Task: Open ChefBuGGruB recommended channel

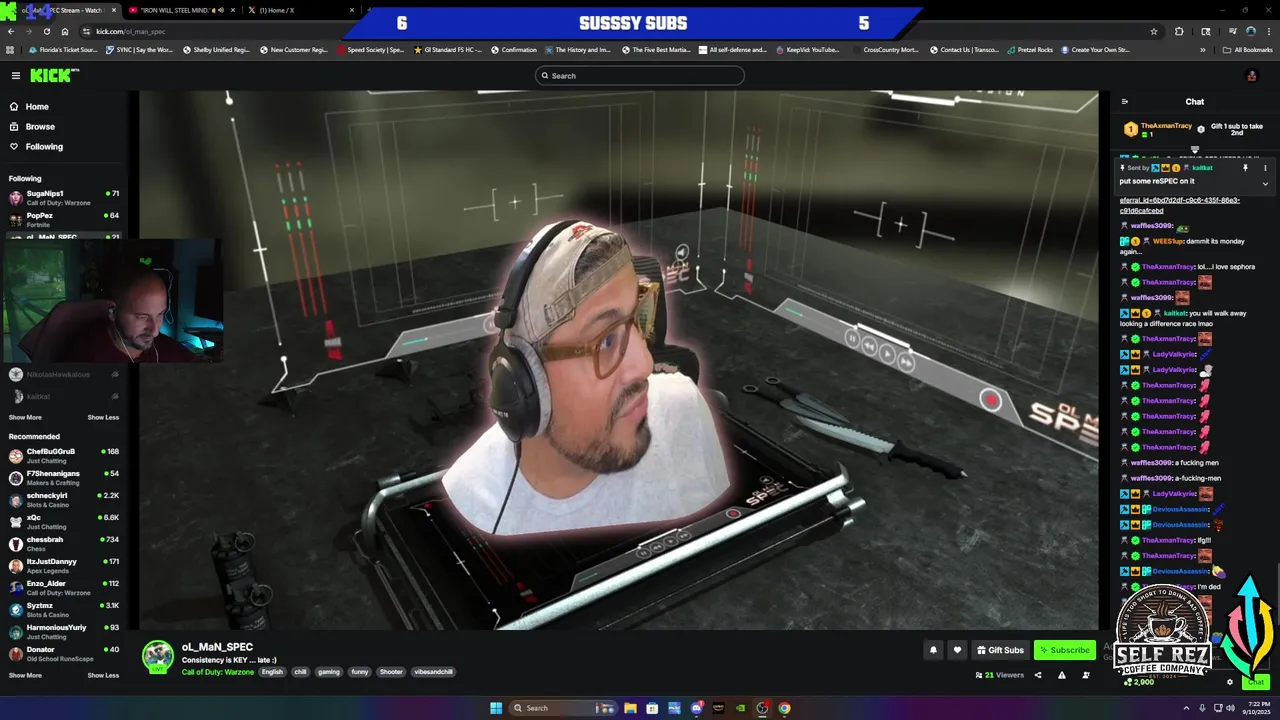Action: (x=64, y=455)
